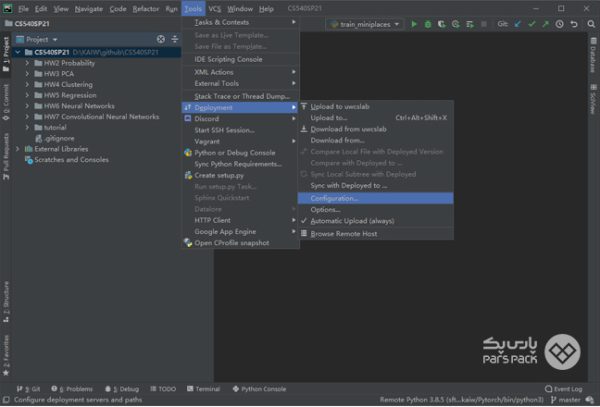Expand the HW2 Probability folder

pos(27,63)
